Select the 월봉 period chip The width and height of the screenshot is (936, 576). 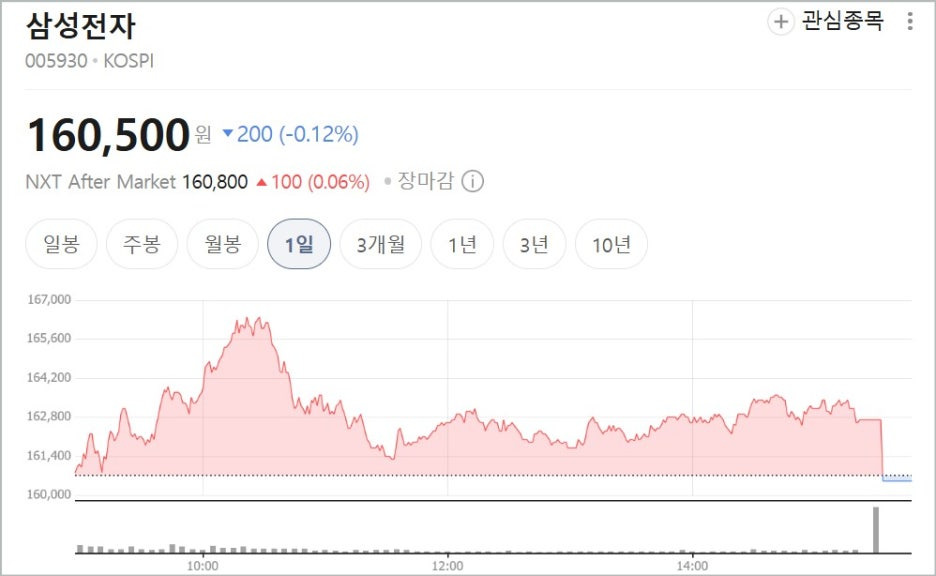point(221,243)
